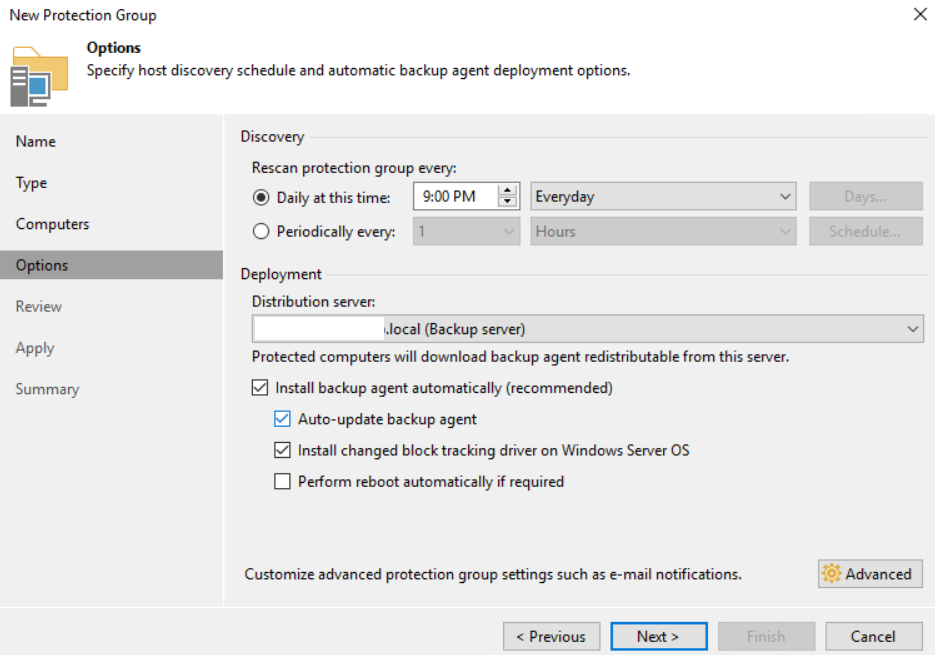Click the Next button
This screenshot has width=935, height=655.
[658, 636]
